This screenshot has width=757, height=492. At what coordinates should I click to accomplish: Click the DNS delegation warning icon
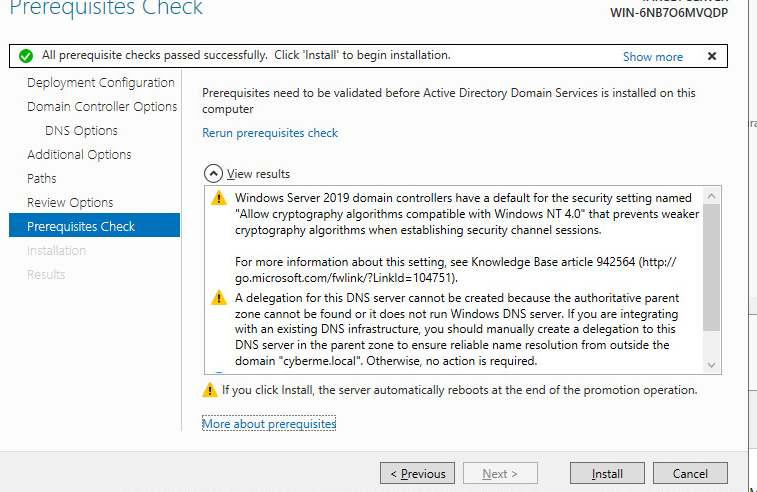219,297
